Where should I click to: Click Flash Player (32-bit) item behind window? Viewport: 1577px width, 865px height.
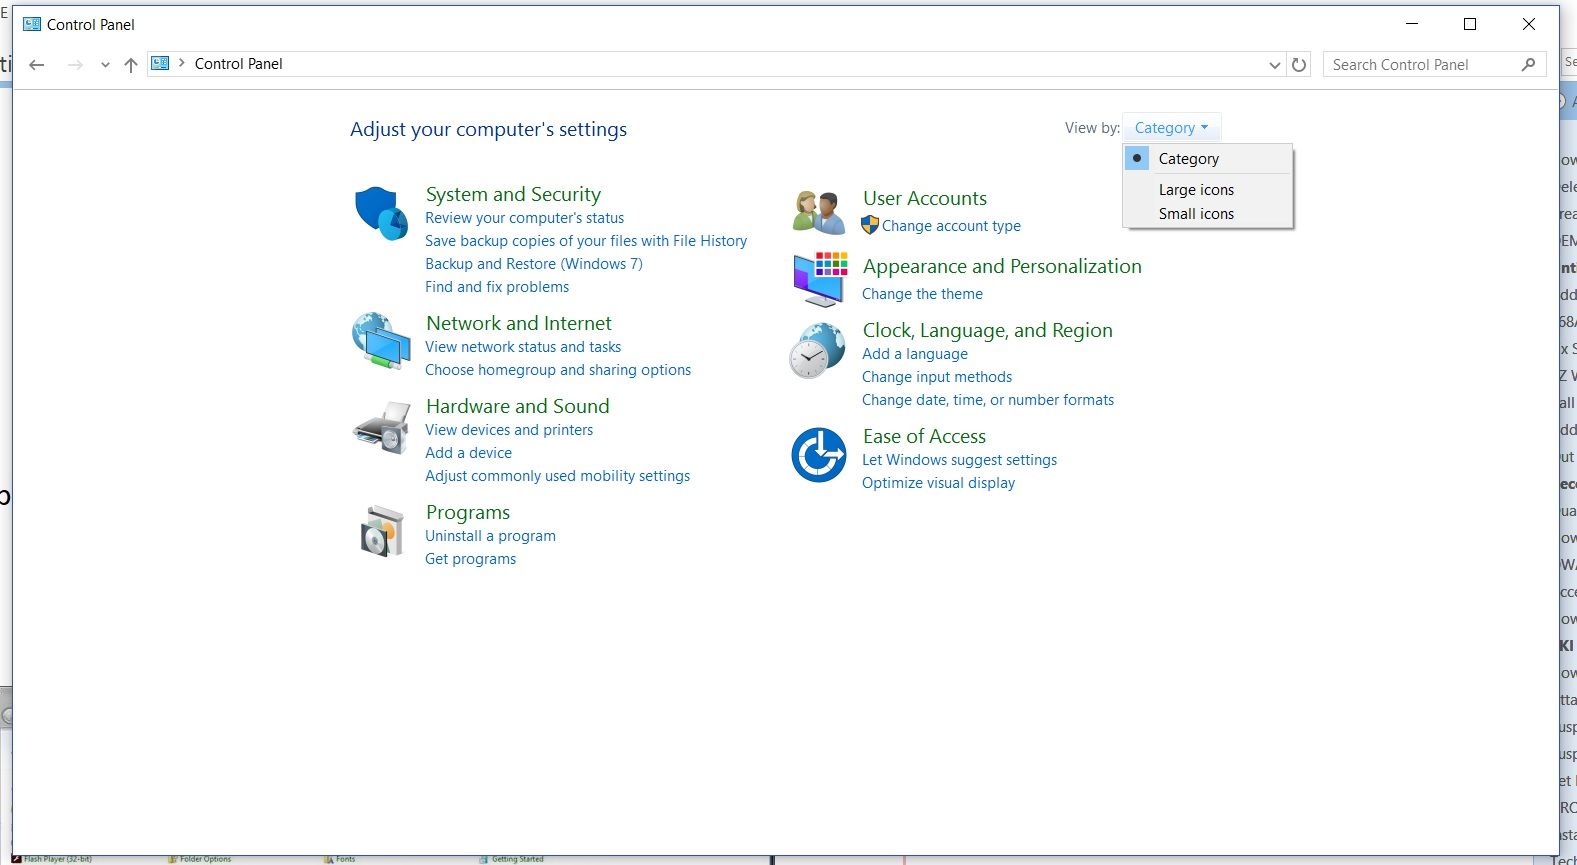tap(52, 859)
